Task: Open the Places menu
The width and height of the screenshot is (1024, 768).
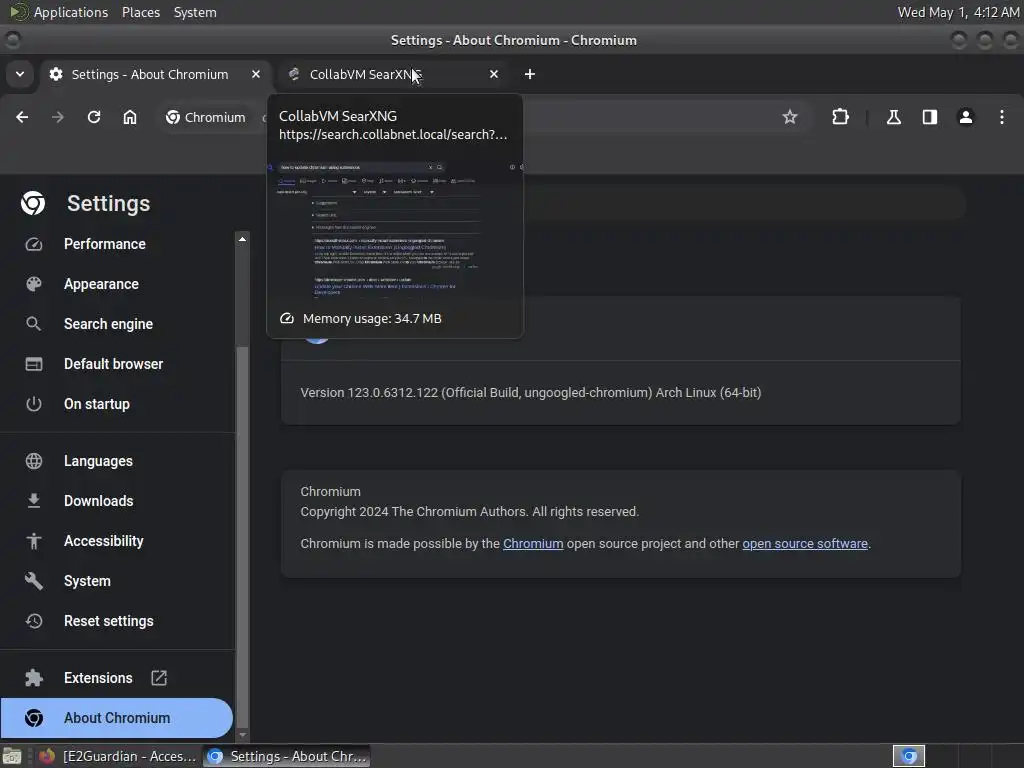Action: click(x=141, y=12)
